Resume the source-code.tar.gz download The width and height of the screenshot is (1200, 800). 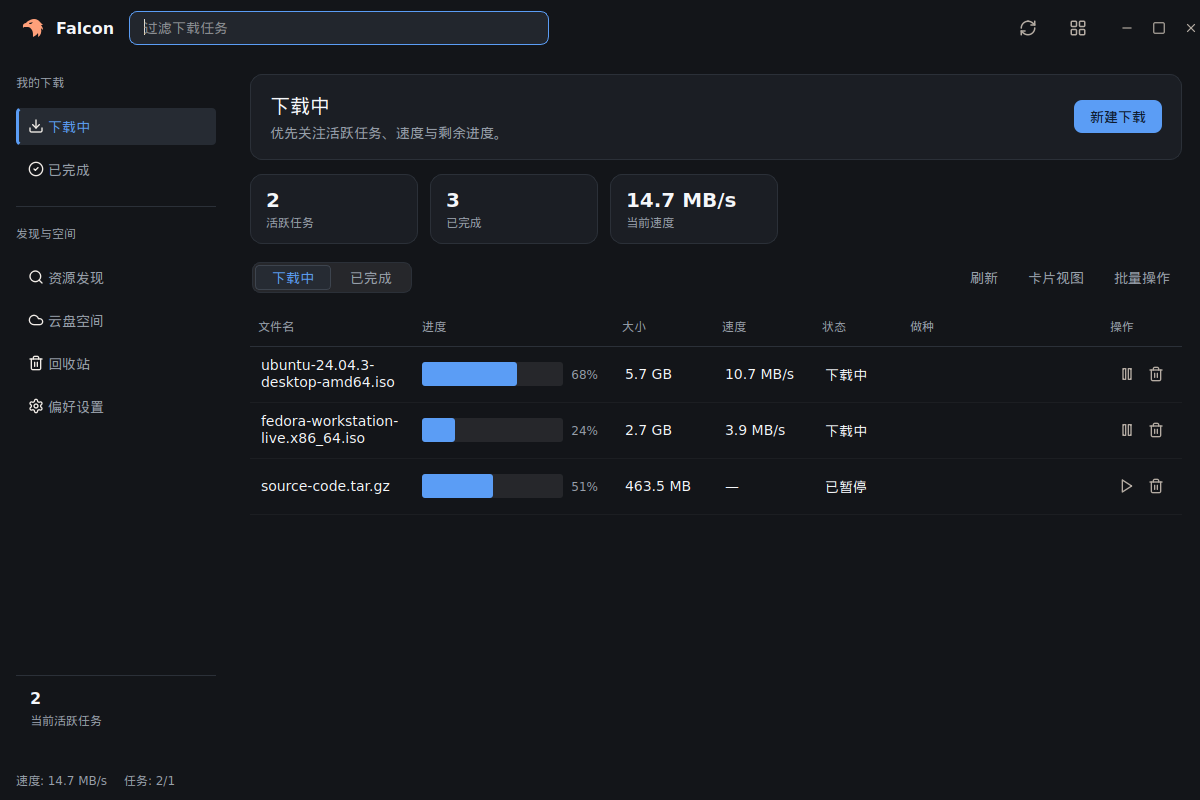click(1127, 486)
